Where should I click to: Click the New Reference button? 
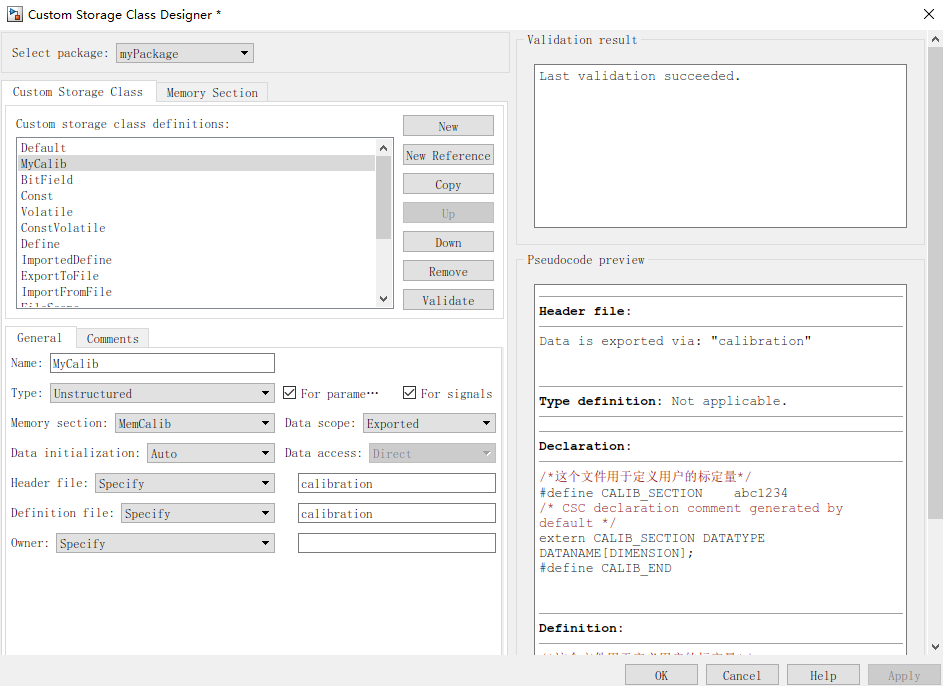448,155
